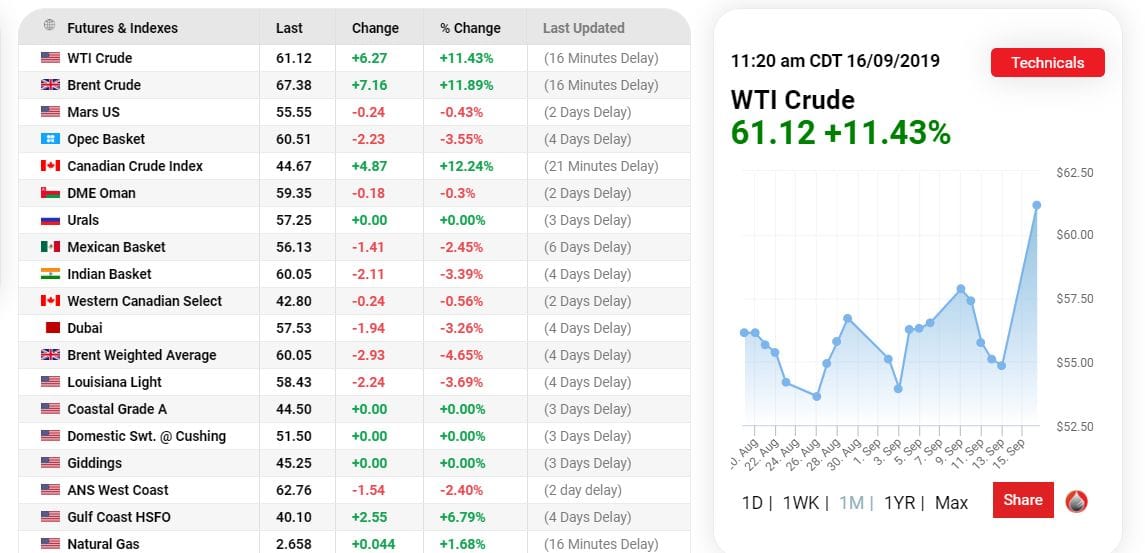Open the Natural Gas row
This screenshot has width=1145, height=553.
coord(354,544)
